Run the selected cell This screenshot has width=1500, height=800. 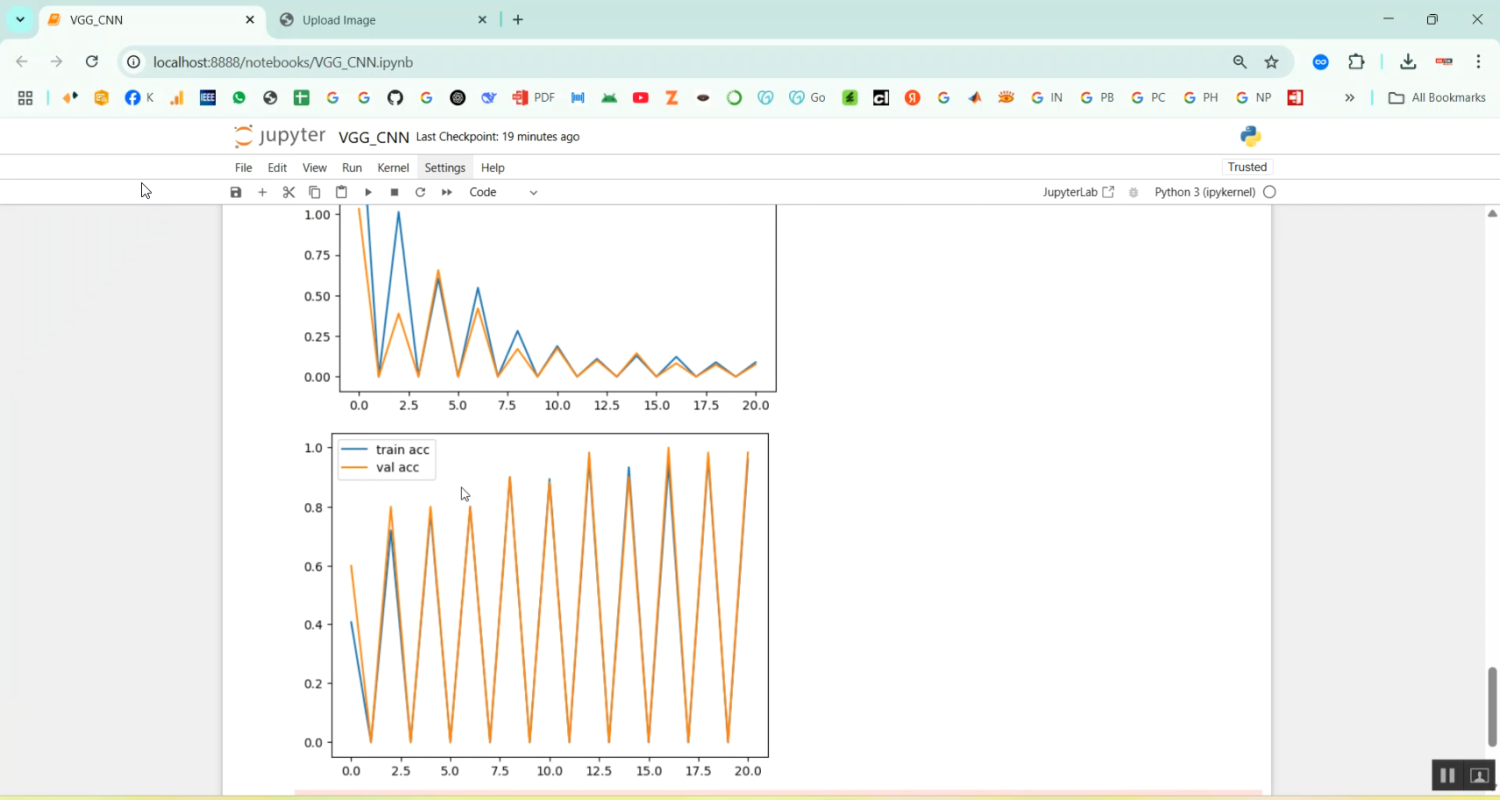(x=368, y=192)
